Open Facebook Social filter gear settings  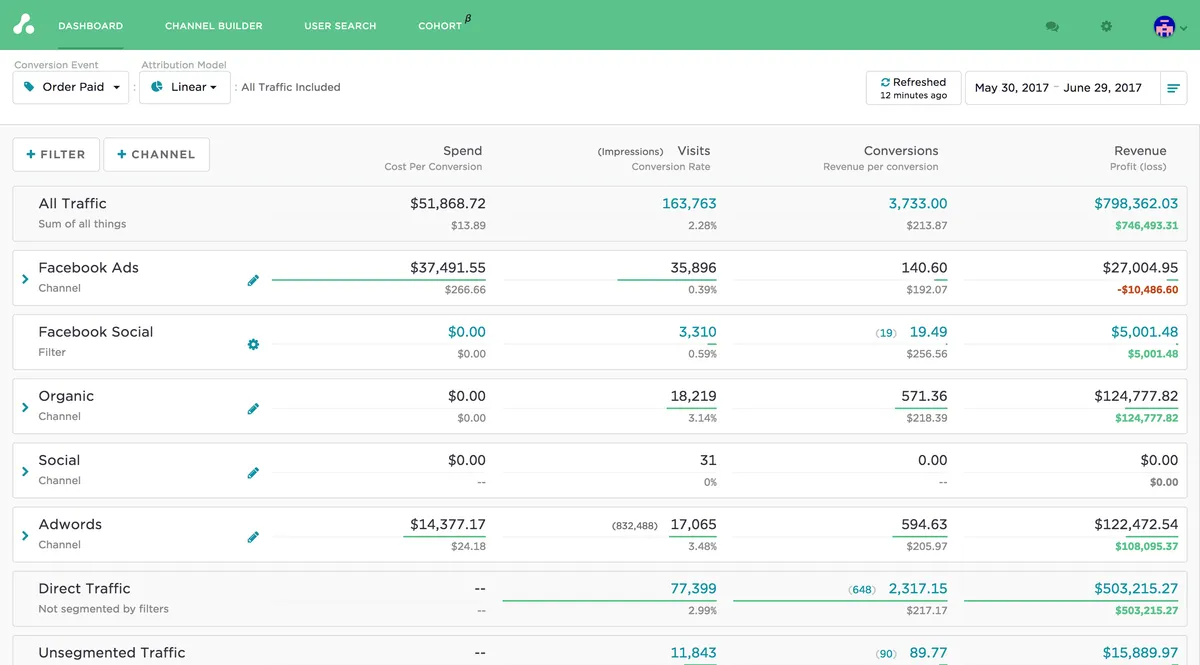click(x=253, y=344)
